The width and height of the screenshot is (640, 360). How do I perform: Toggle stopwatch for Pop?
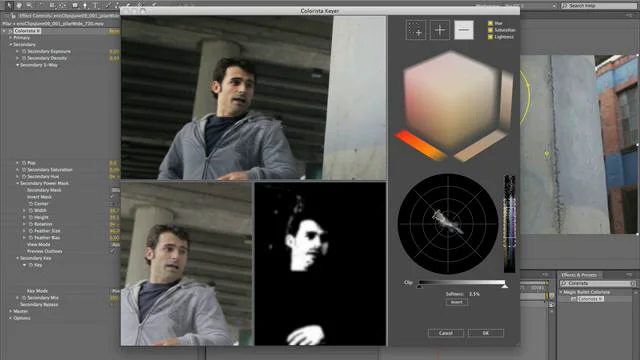click(24, 163)
